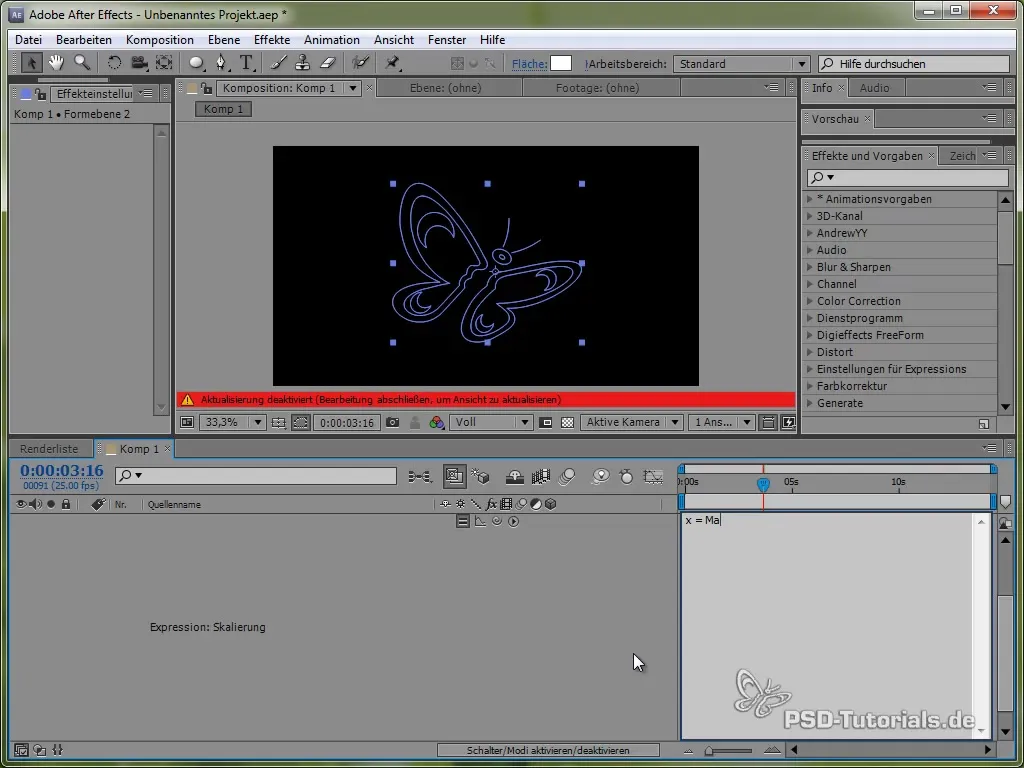
Task: Click Schalter/Modi aktivieren/deaktivieren button
Action: click(548, 750)
